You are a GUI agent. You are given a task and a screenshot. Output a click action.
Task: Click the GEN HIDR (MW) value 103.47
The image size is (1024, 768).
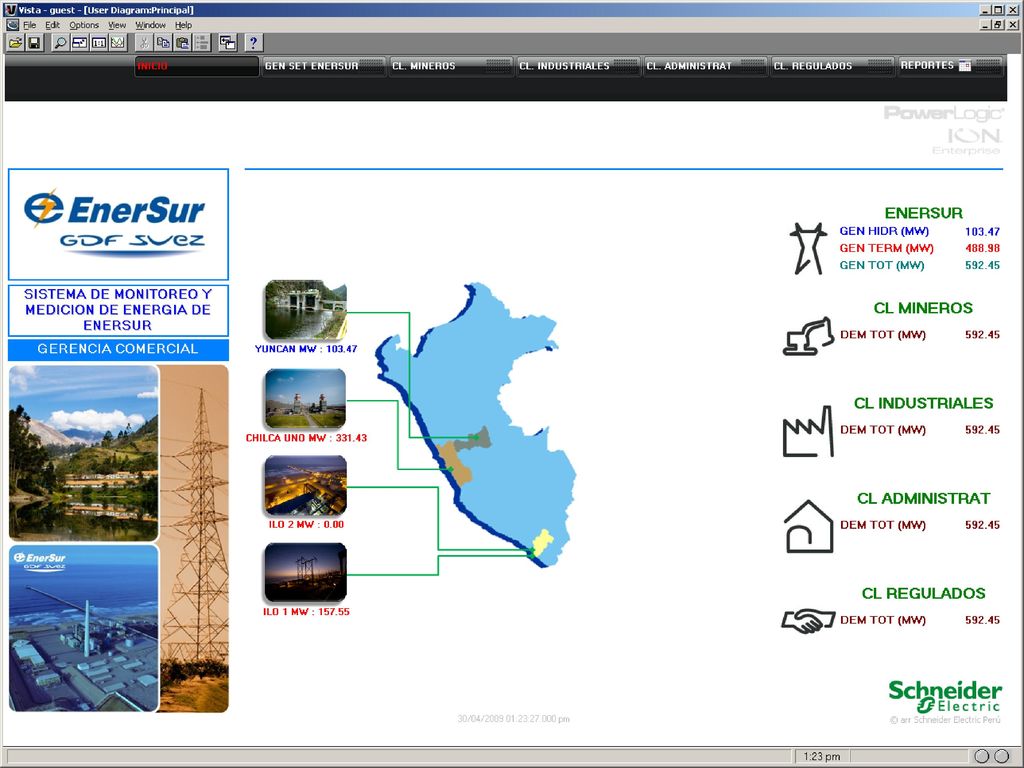pyautogui.click(x=982, y=231)
